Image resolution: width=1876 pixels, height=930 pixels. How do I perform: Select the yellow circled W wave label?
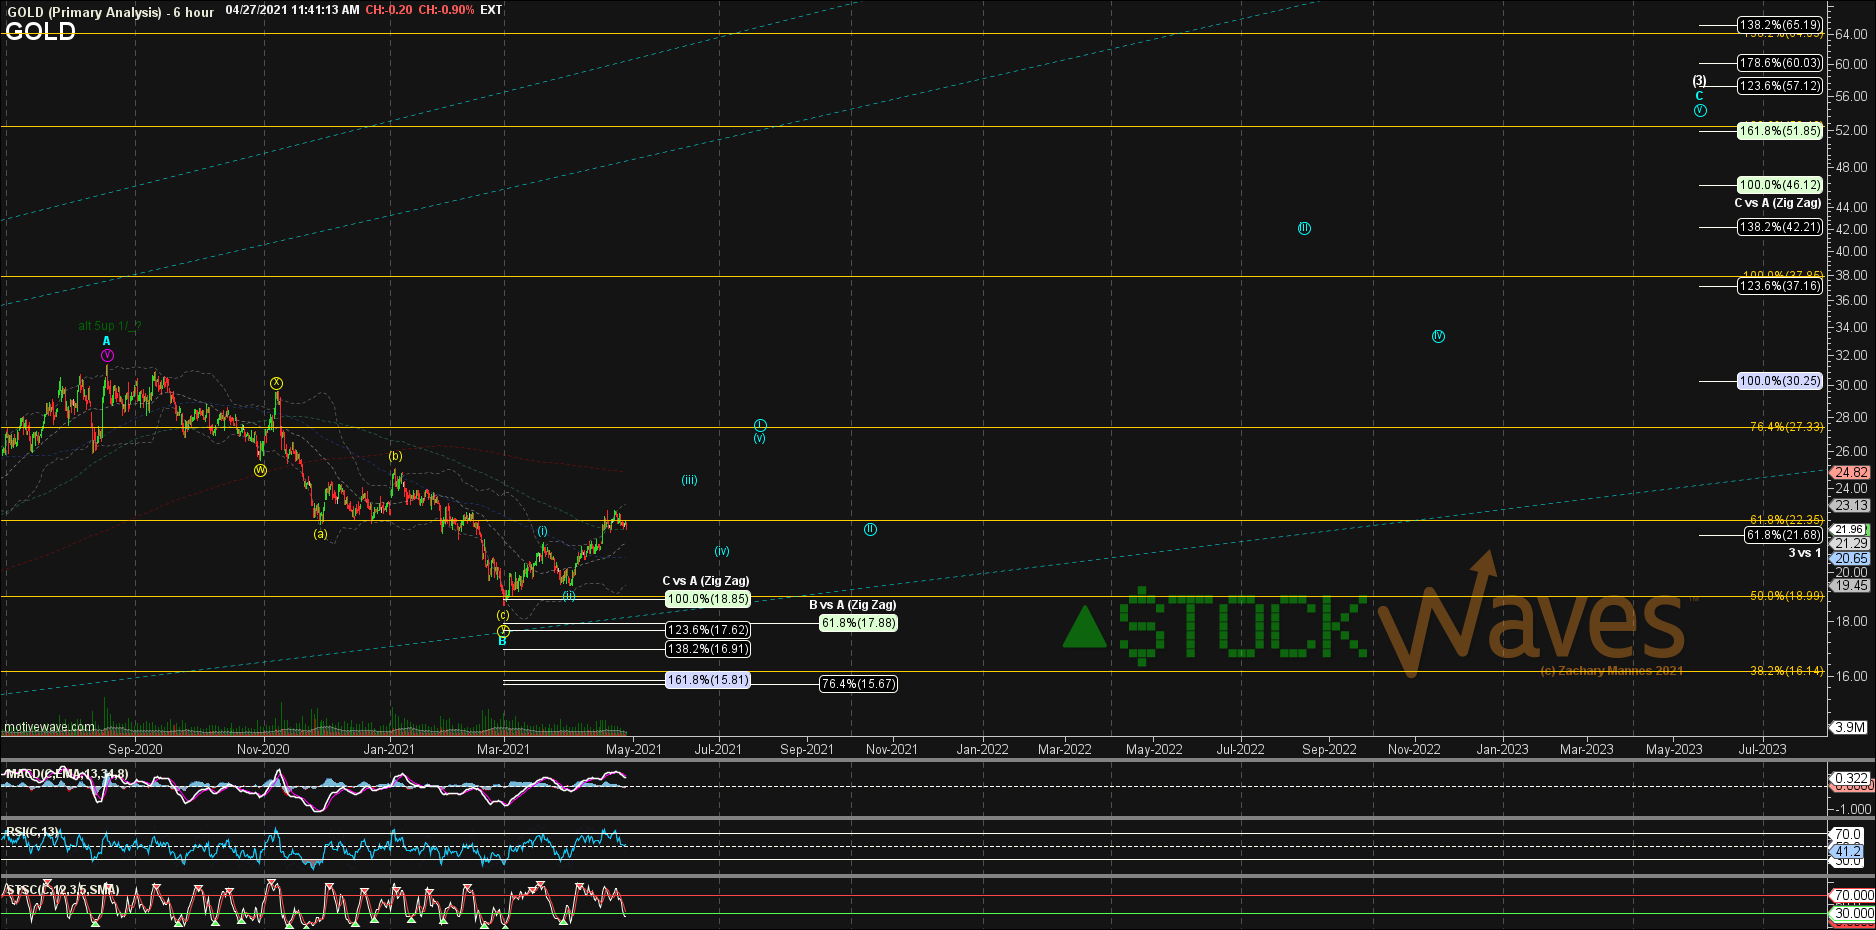tap(260, 471)
